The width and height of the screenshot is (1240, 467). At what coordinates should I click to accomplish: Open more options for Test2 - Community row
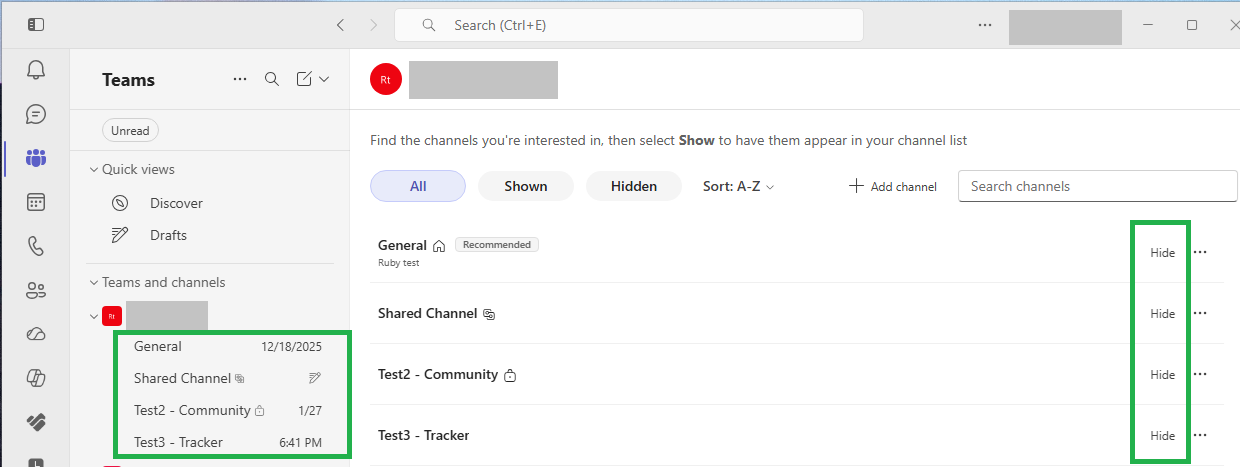1201,375
